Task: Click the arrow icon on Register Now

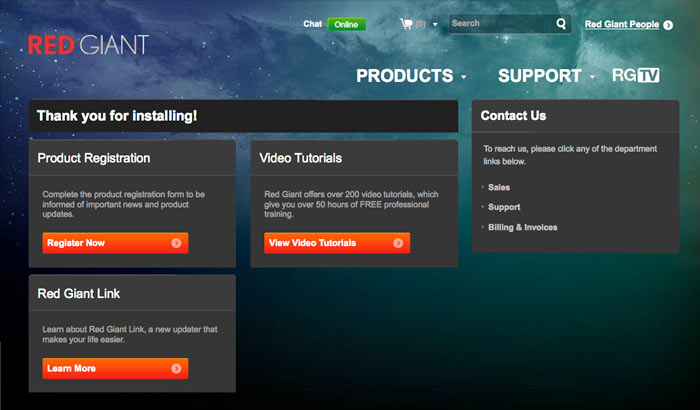Action: point(176,243)
